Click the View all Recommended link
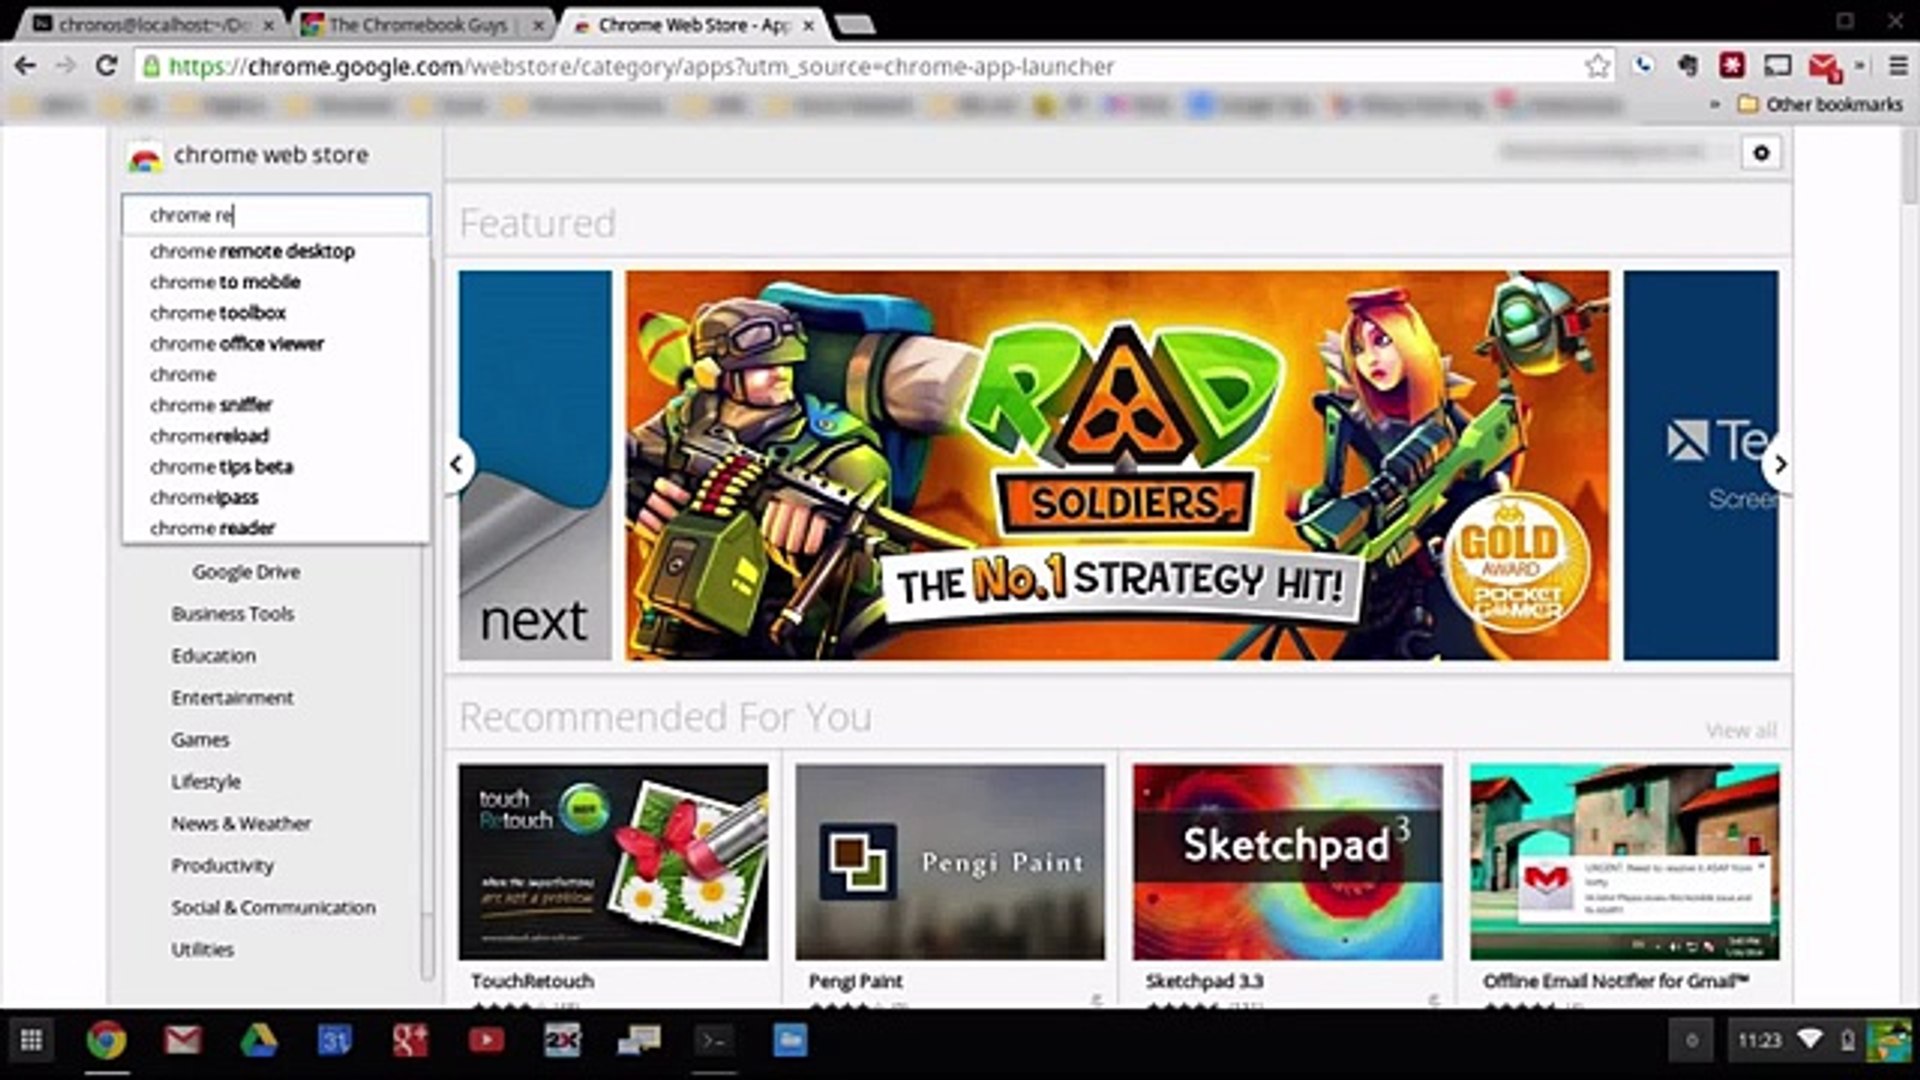 point(1741,729)
